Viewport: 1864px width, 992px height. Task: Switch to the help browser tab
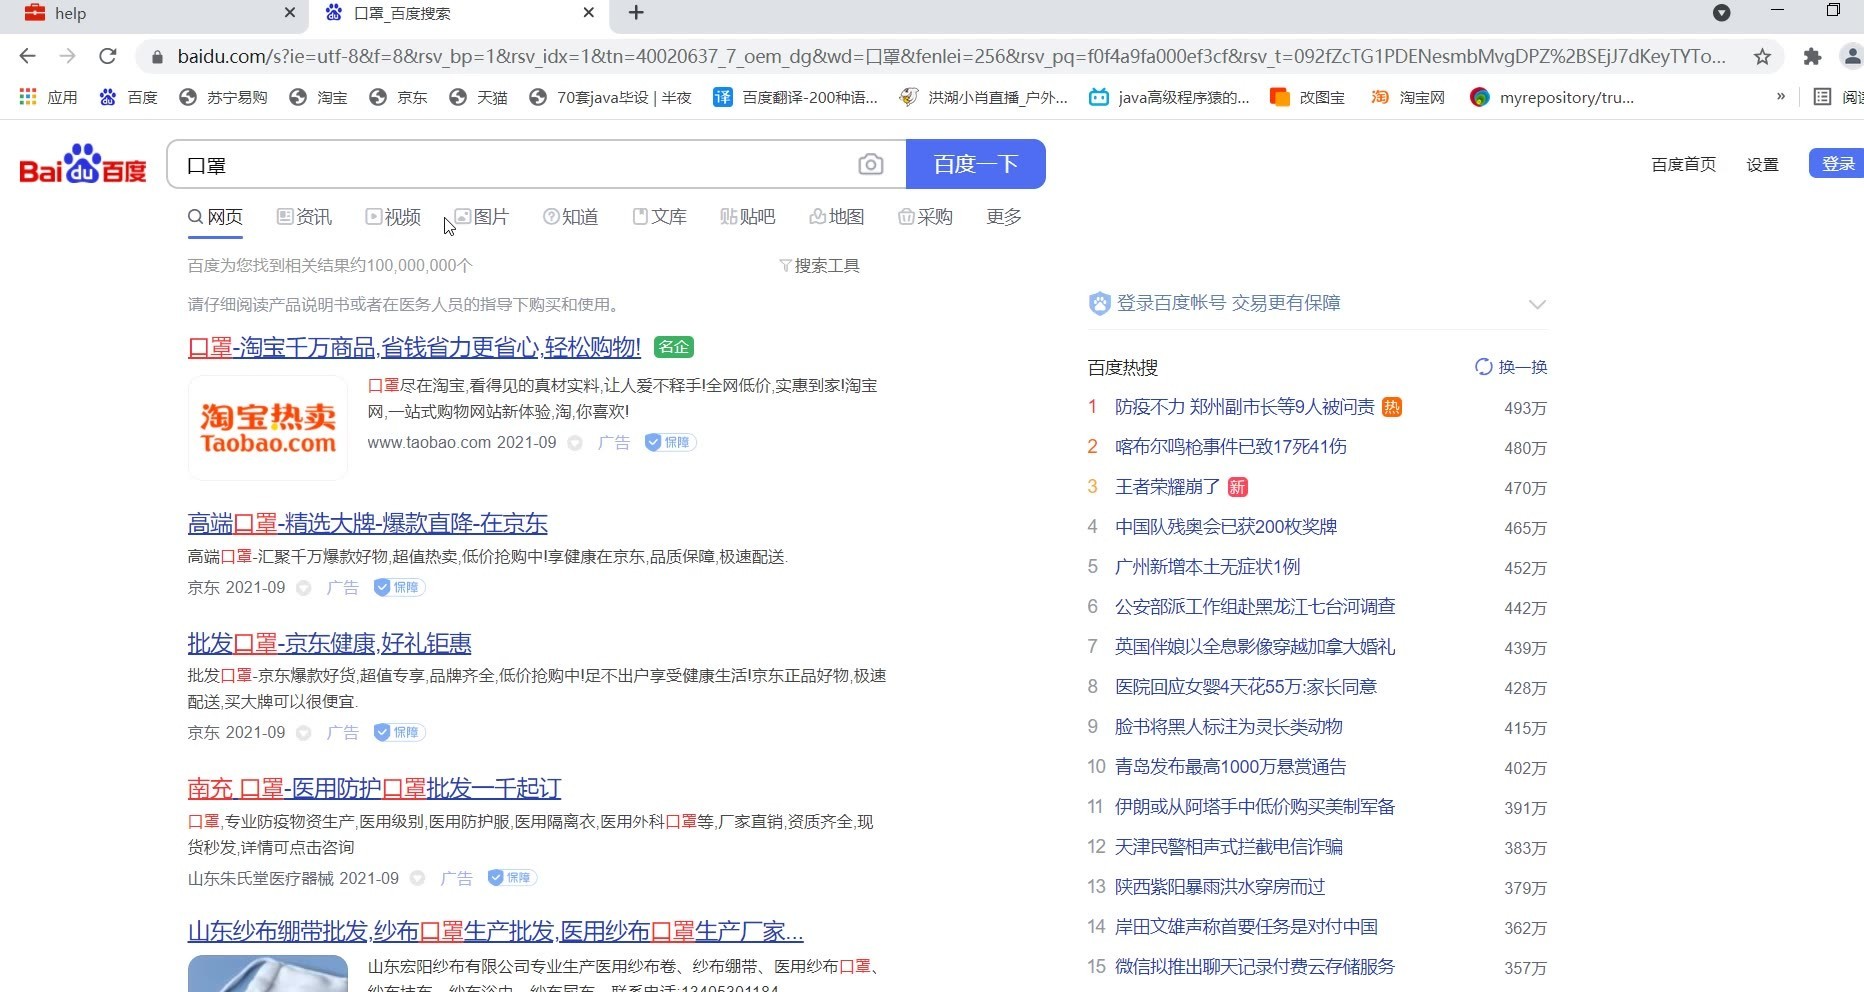tap(155, 13)
